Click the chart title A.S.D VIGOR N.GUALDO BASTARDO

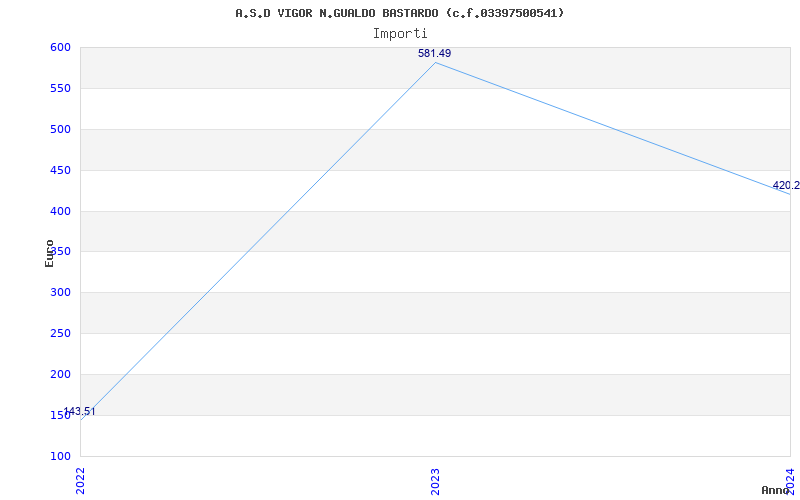coord(399,13)
